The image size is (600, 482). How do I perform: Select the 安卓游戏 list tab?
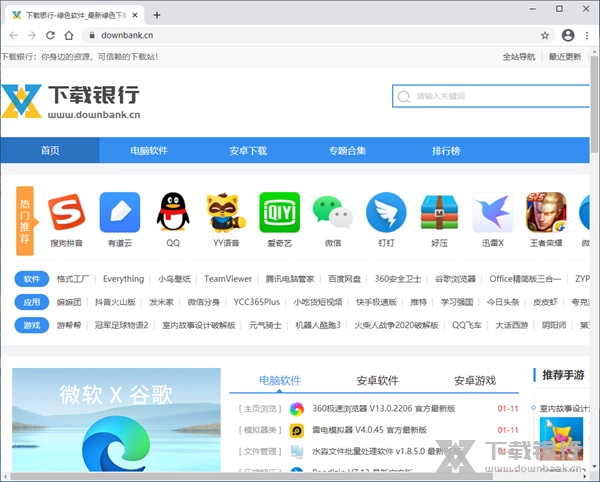474,380
